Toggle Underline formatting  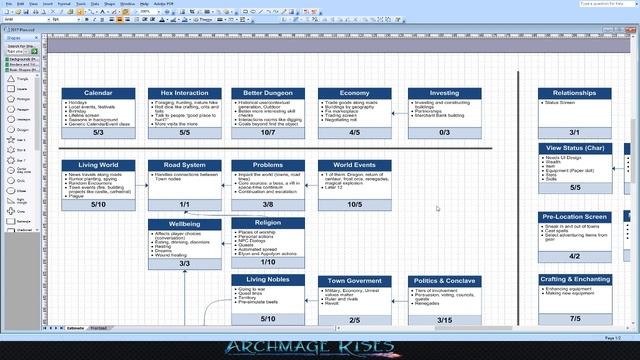(102, 20)
